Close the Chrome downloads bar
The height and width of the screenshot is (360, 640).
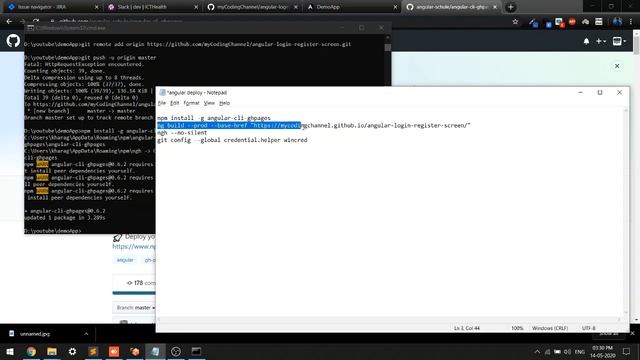(632, 333)
